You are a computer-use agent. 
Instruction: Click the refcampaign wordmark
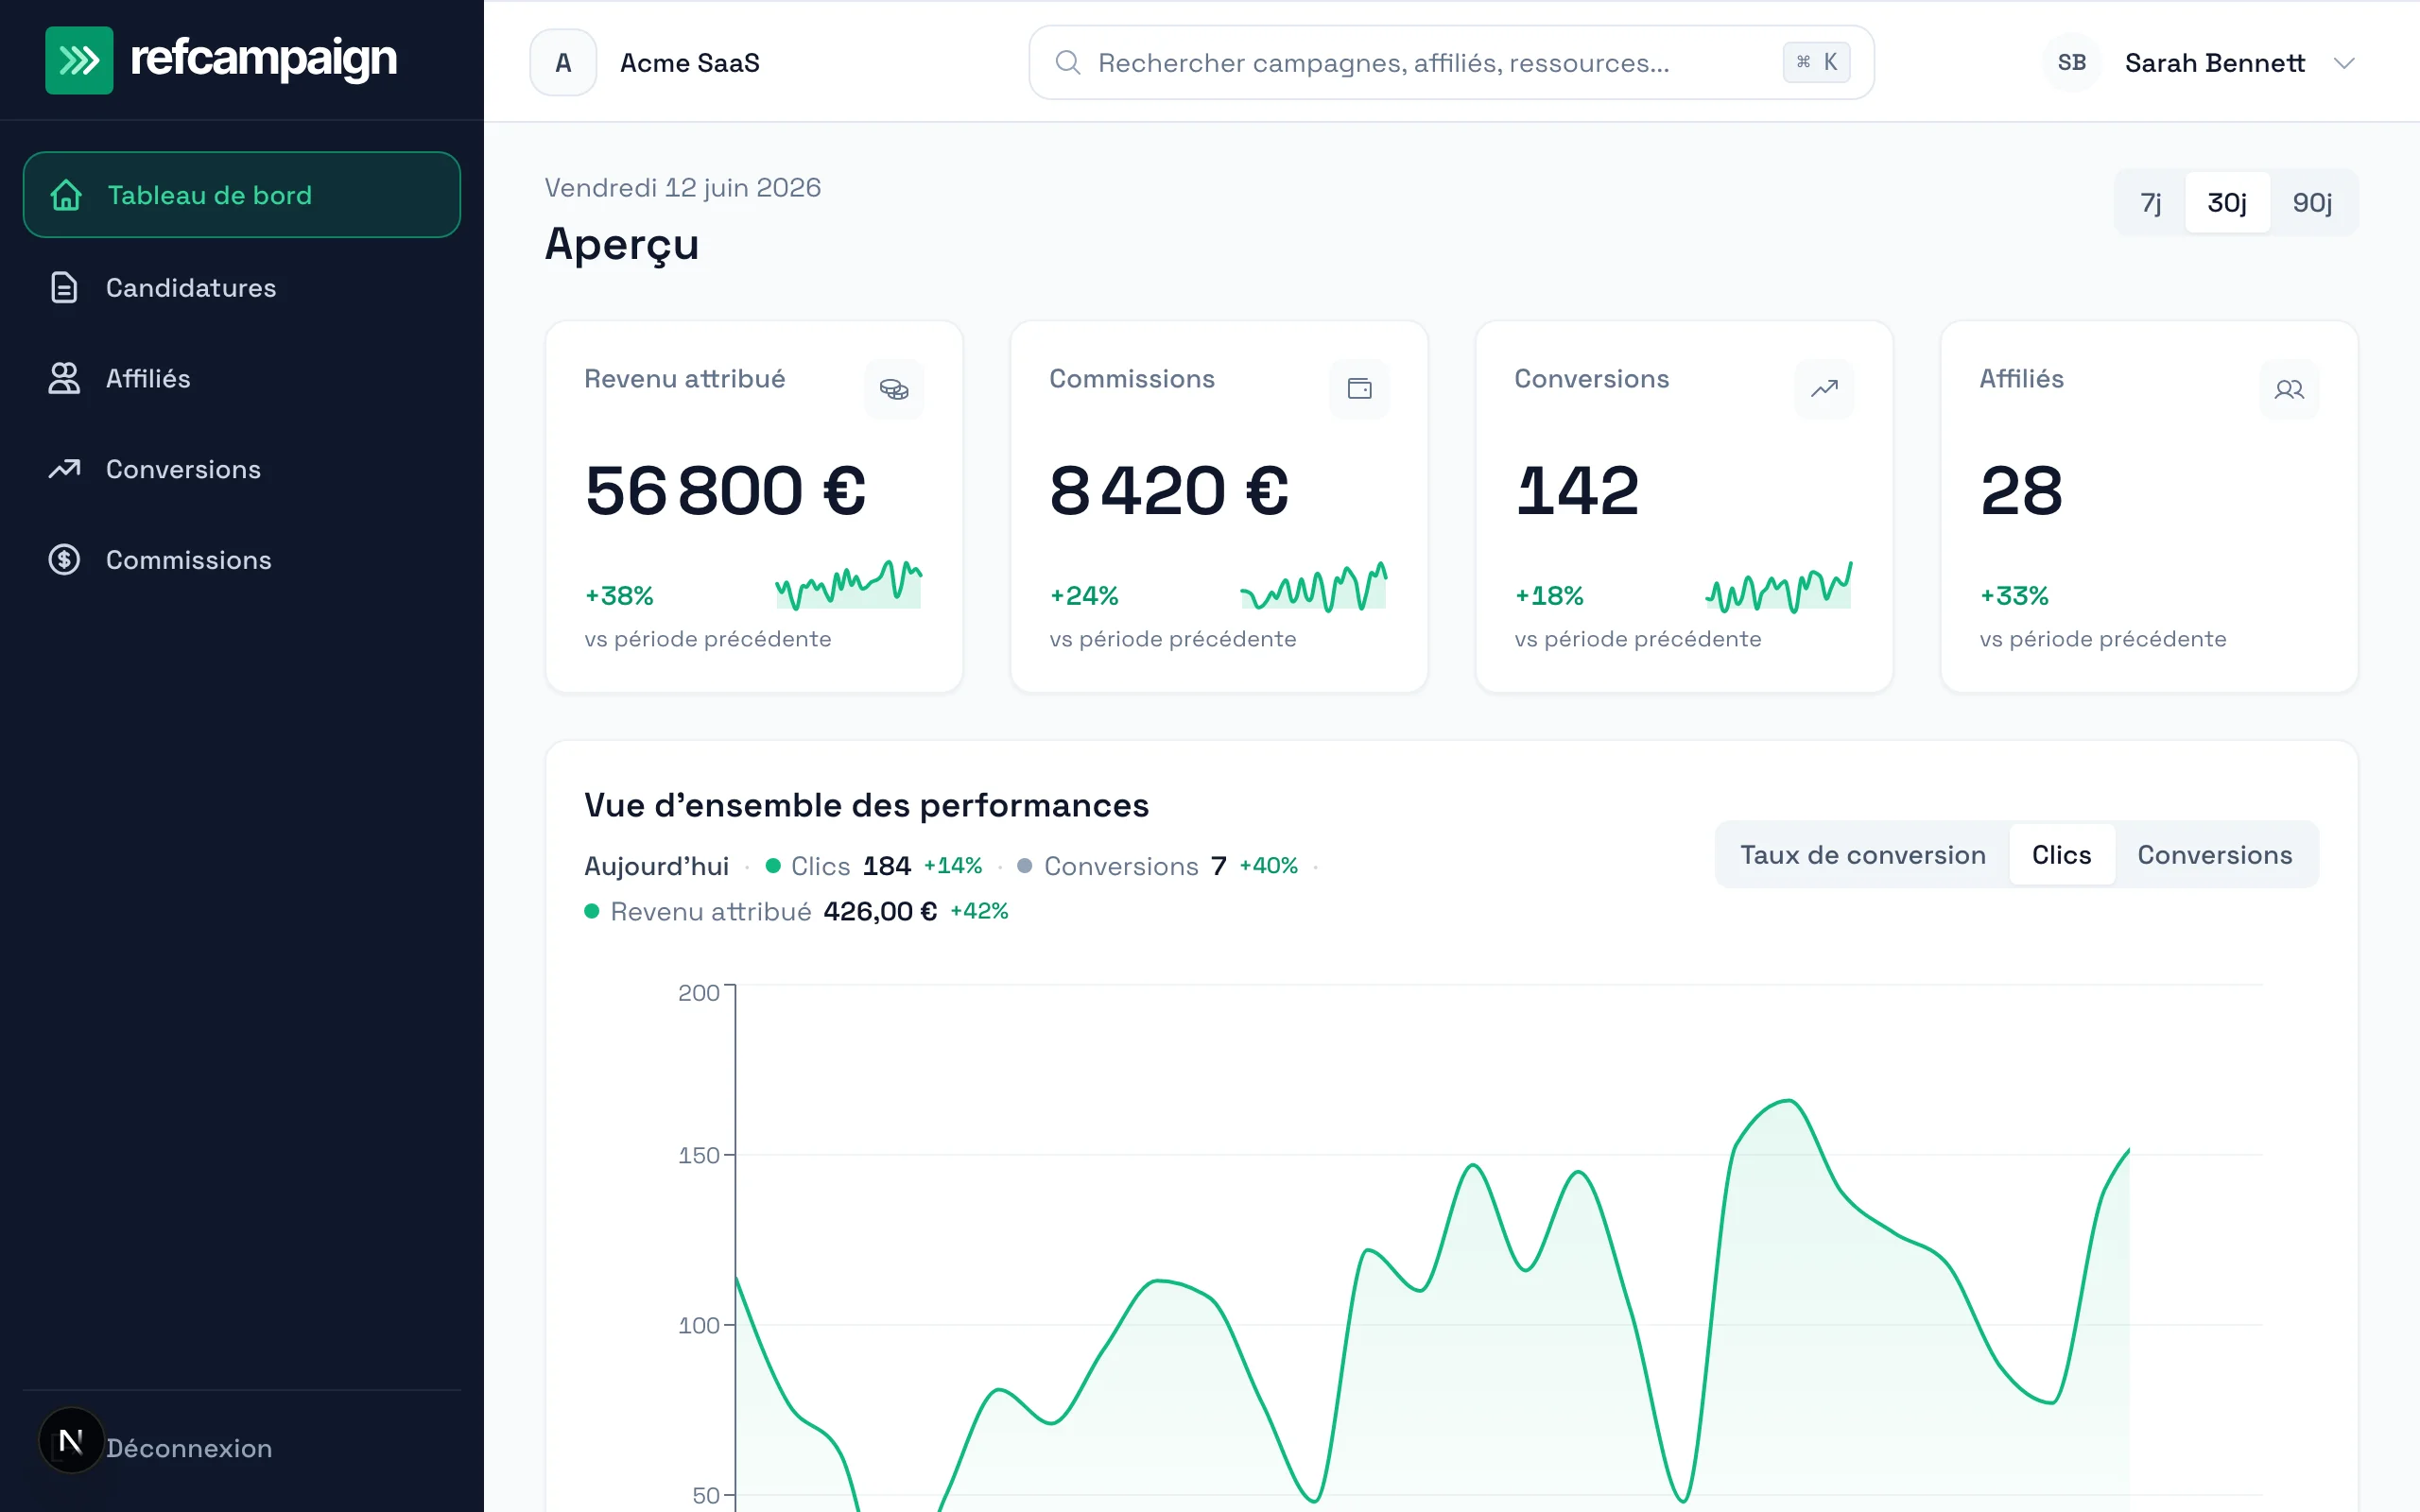tap(264, 58)
